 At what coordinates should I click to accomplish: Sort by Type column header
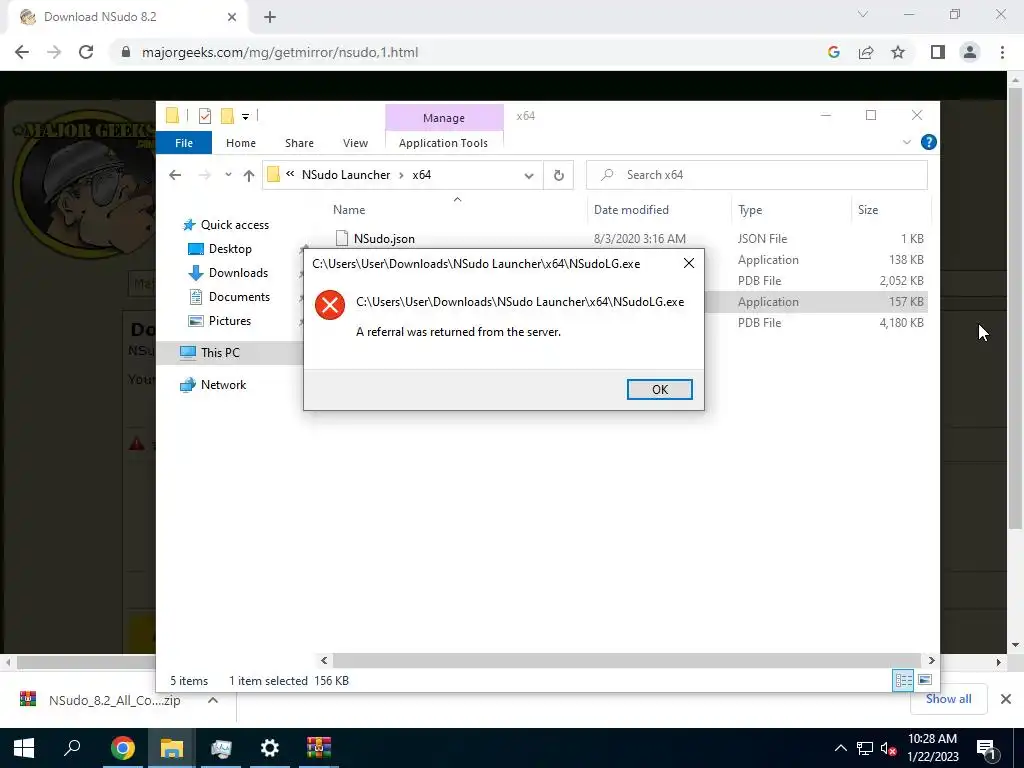pyautogui.click(x=750, y=210)
